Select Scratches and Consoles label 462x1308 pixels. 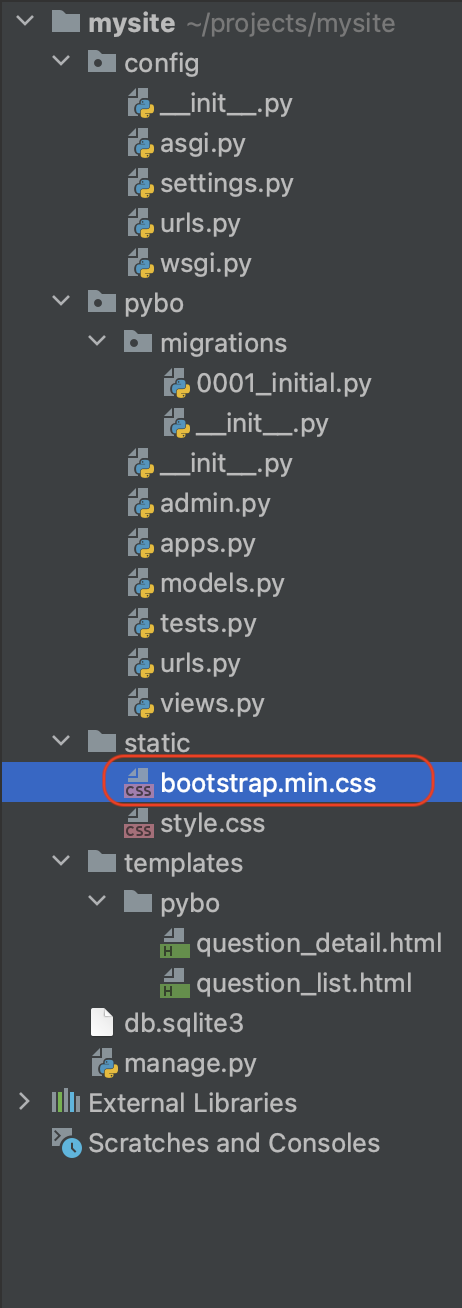234,1142
